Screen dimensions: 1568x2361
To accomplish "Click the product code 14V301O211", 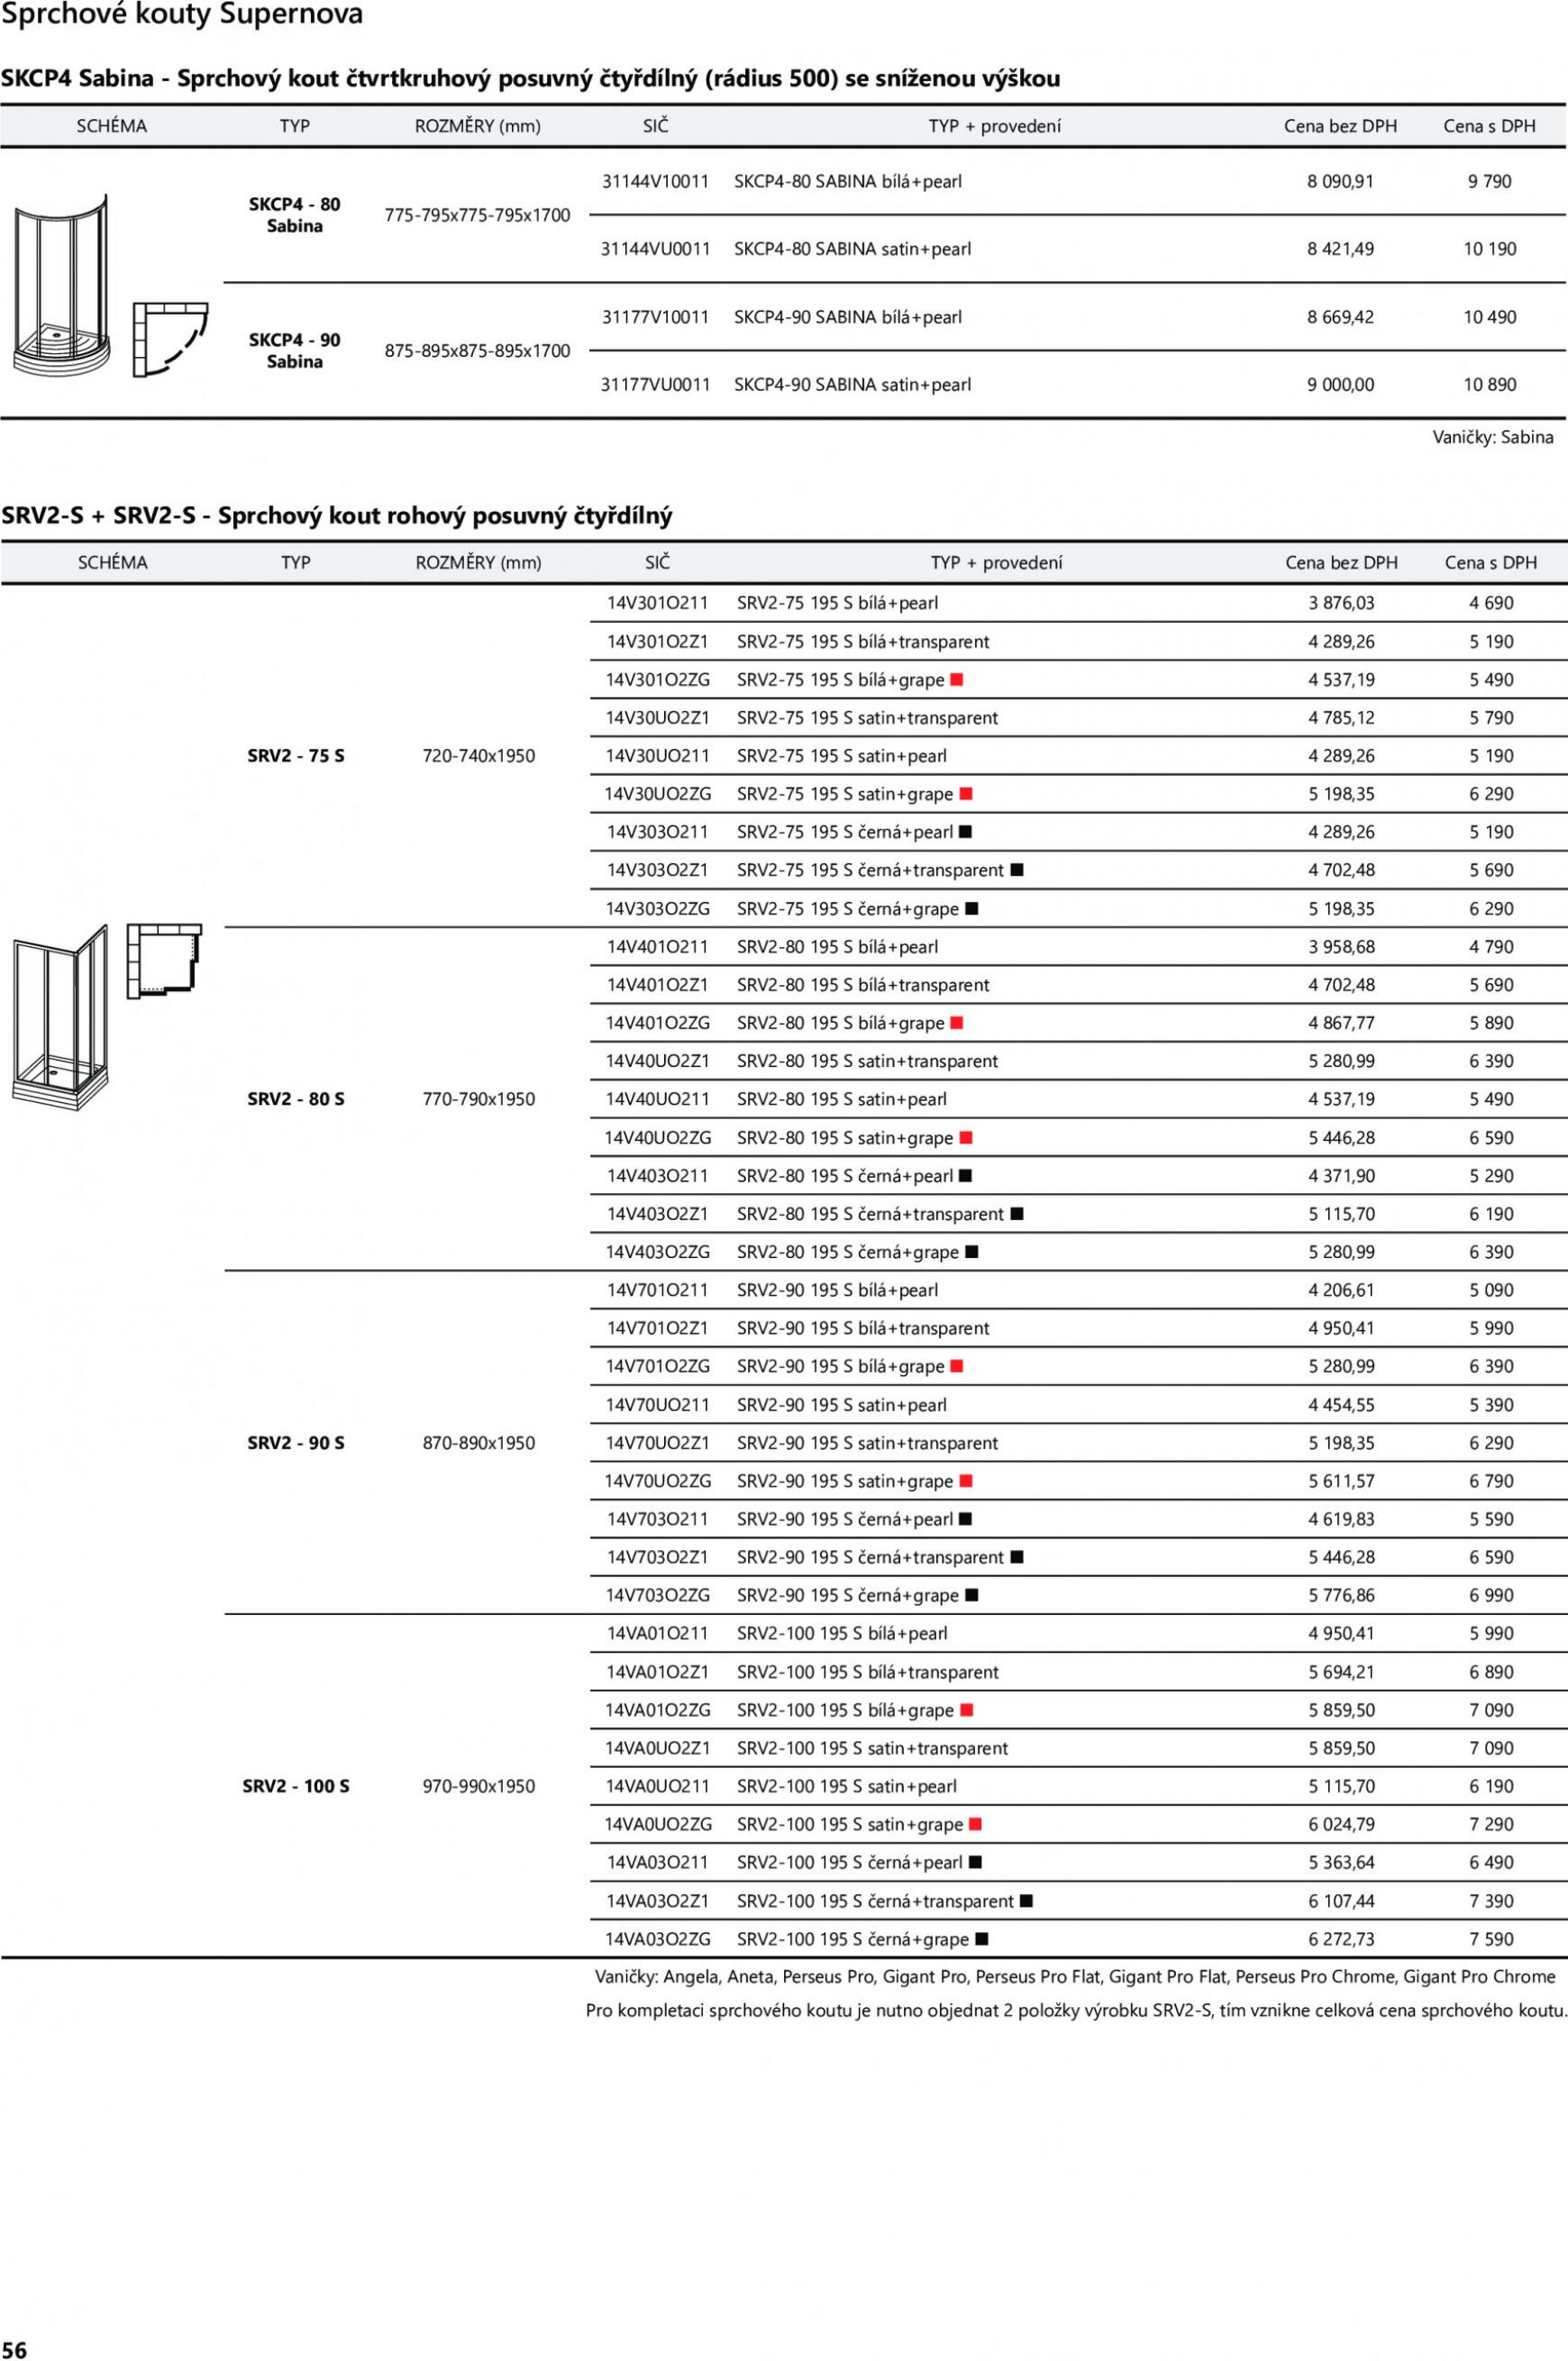I will coord(657,603).
